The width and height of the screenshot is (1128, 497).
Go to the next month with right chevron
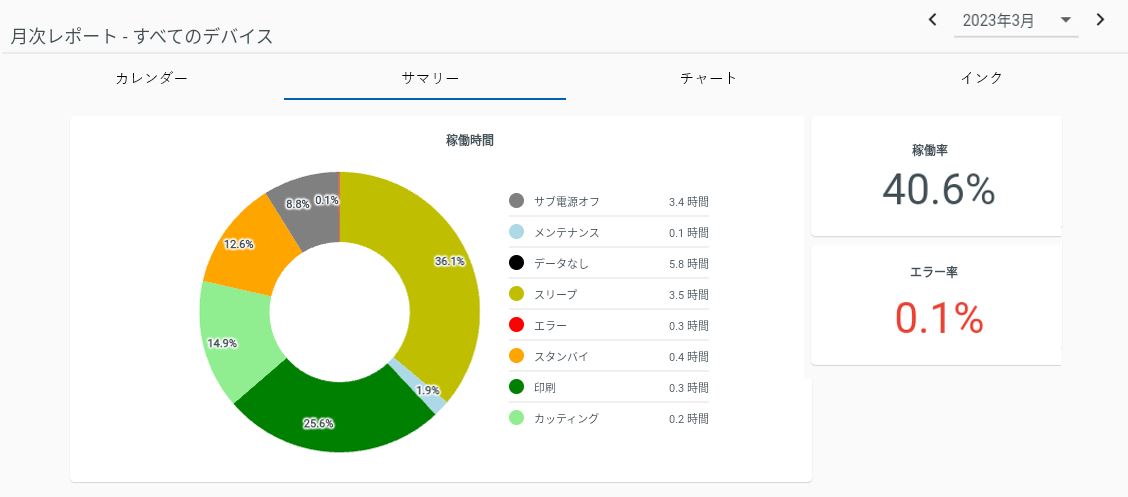pos(1100,19)
